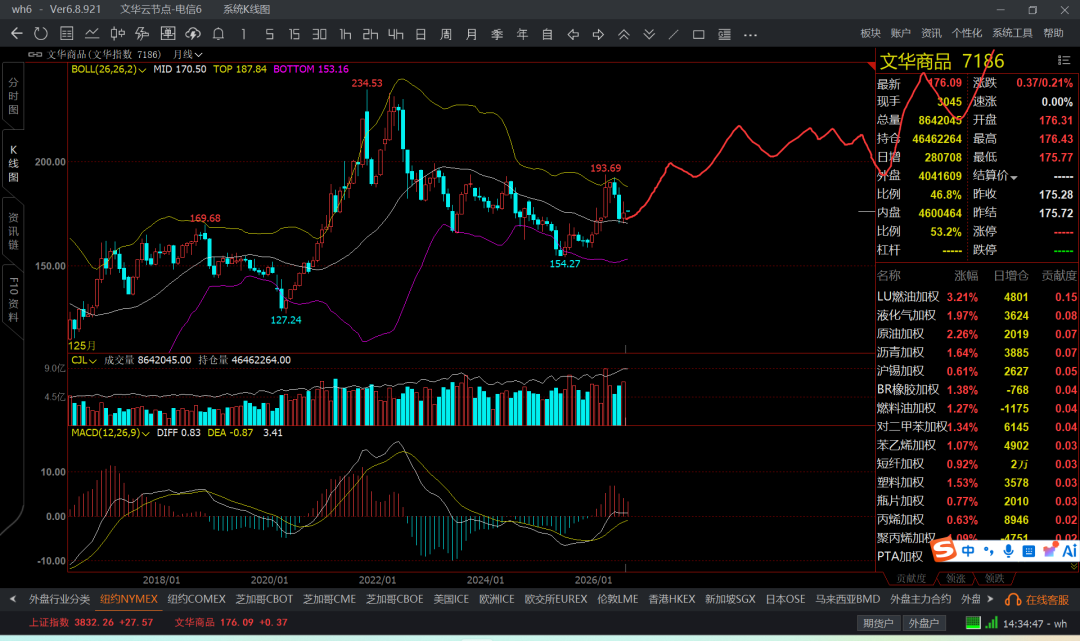Open the quote list table icon
This screenshot has height=641, width=1080.
click(67, 34)
